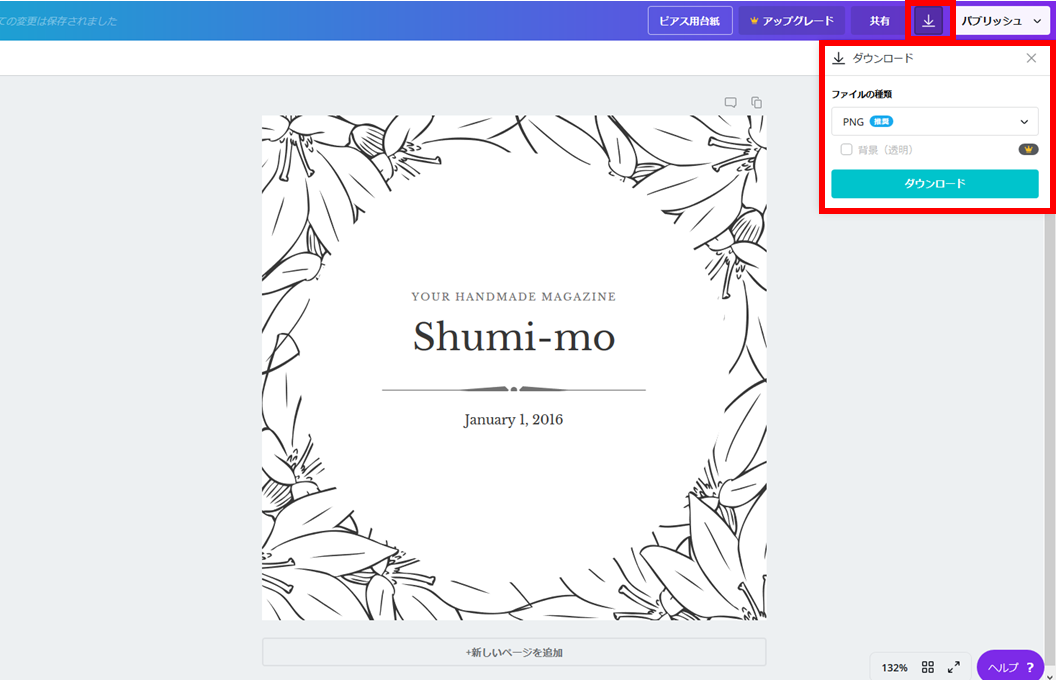Open the ヘルプ help button
This screenshot has width=1056, height=680.
point(1010,667)
